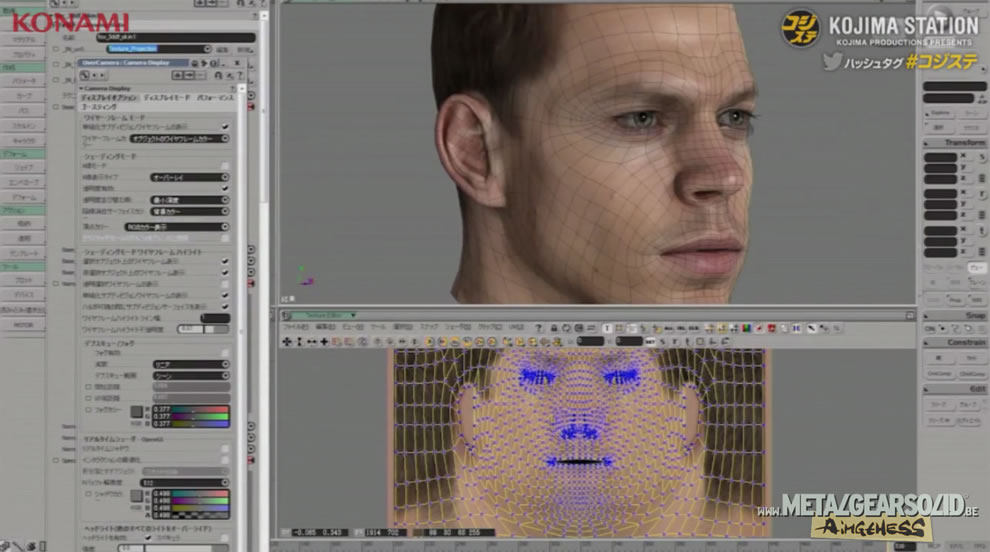Open the depth cue range scene dropdown
The image size is (990, 552).
click(191, 376)
